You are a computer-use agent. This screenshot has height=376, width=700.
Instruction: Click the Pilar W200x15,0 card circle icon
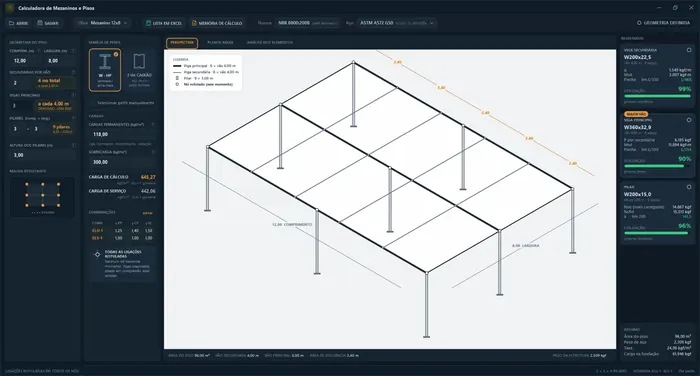pos(689,187)
